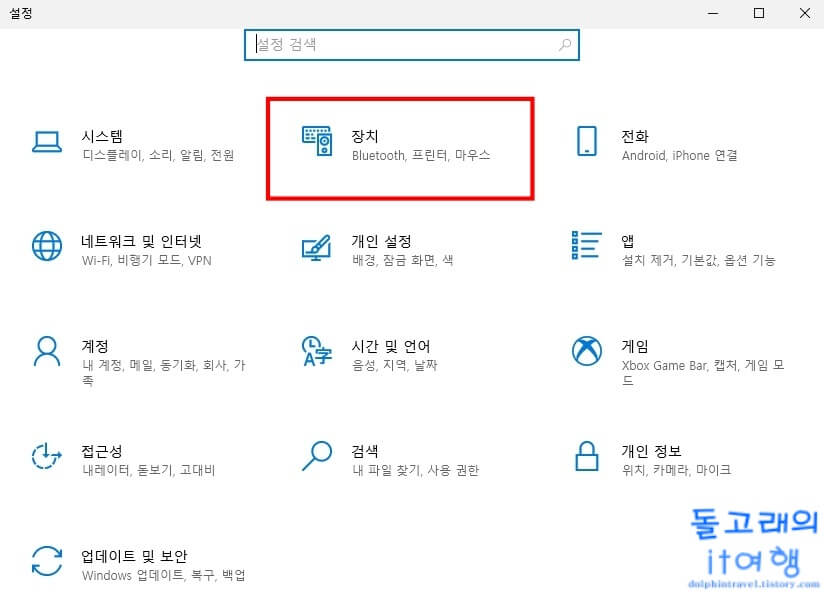Open the 네트워크 및 인터넷 globe icon
This screenshot has height=603, width=824.
(47, 246)
